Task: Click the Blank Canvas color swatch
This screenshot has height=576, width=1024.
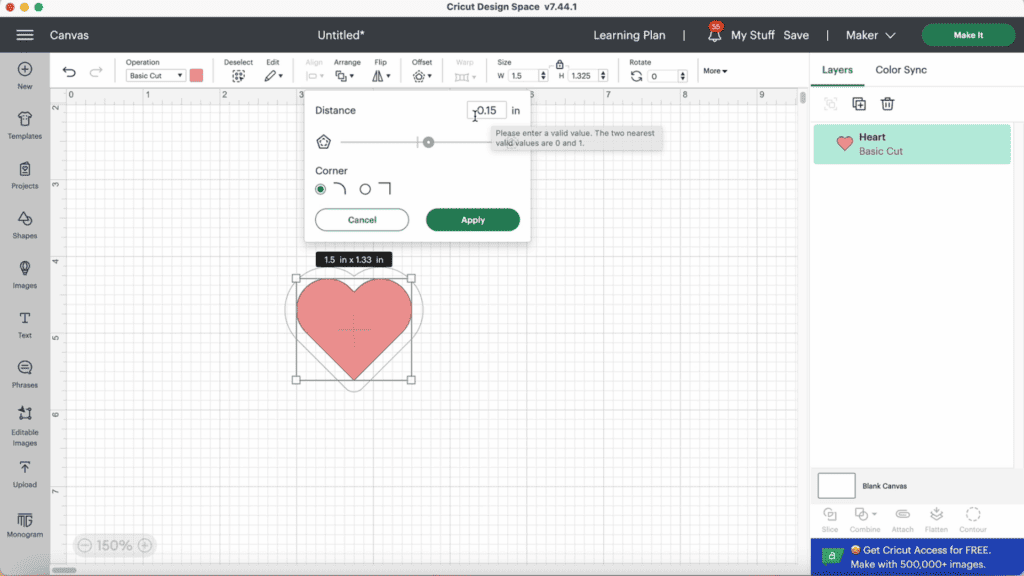Action: coord(837,486)
